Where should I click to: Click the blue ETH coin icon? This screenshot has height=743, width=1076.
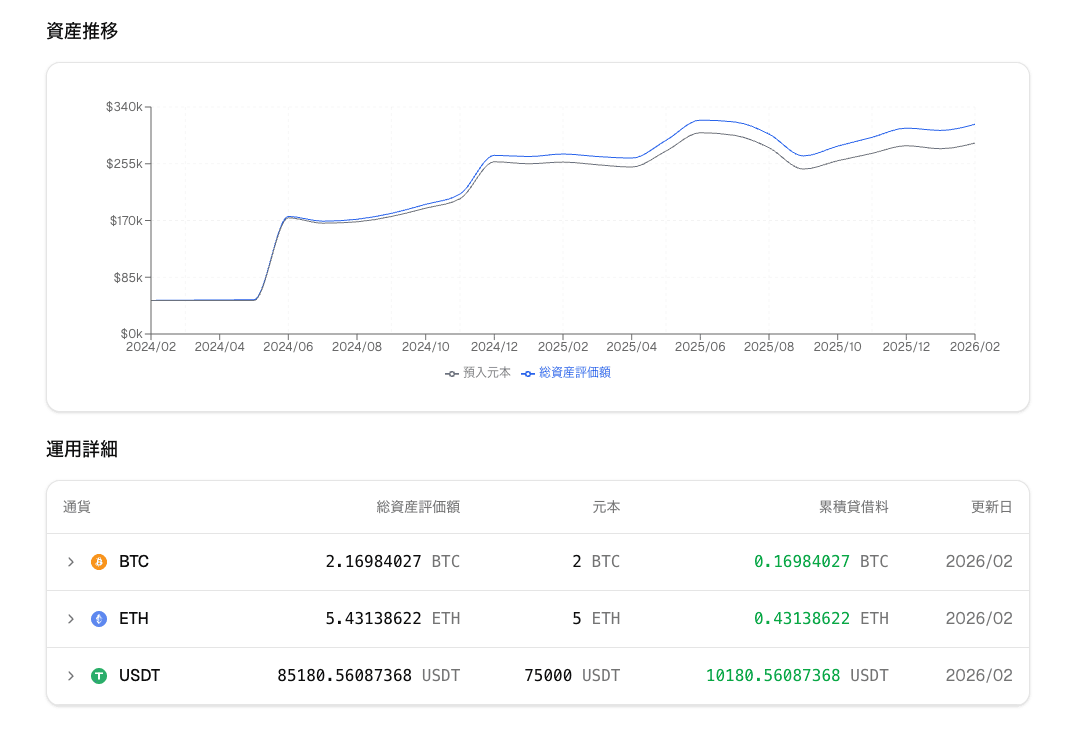click(99, 619)
